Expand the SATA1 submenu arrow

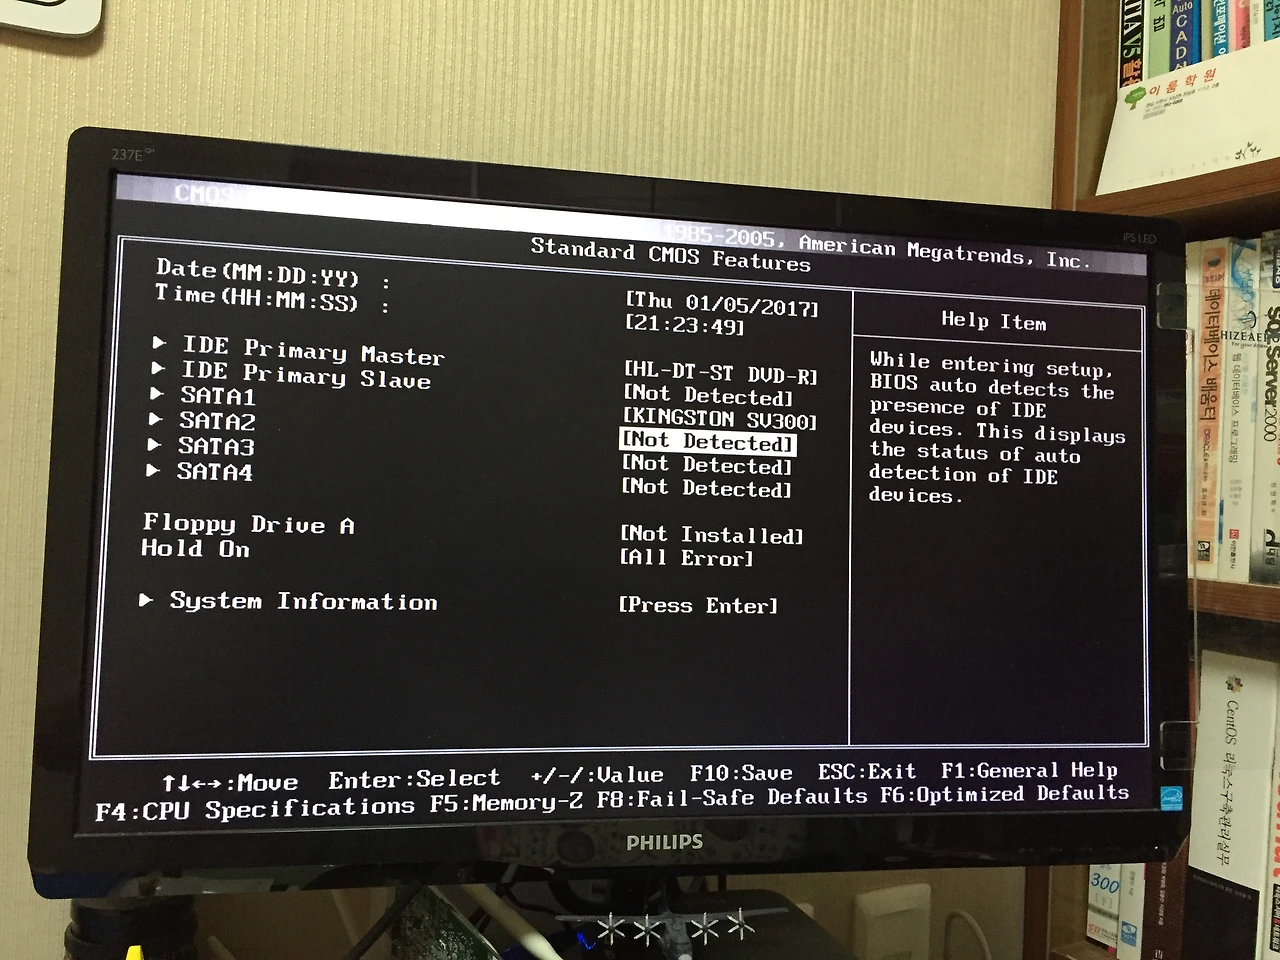tap(156, 394)
